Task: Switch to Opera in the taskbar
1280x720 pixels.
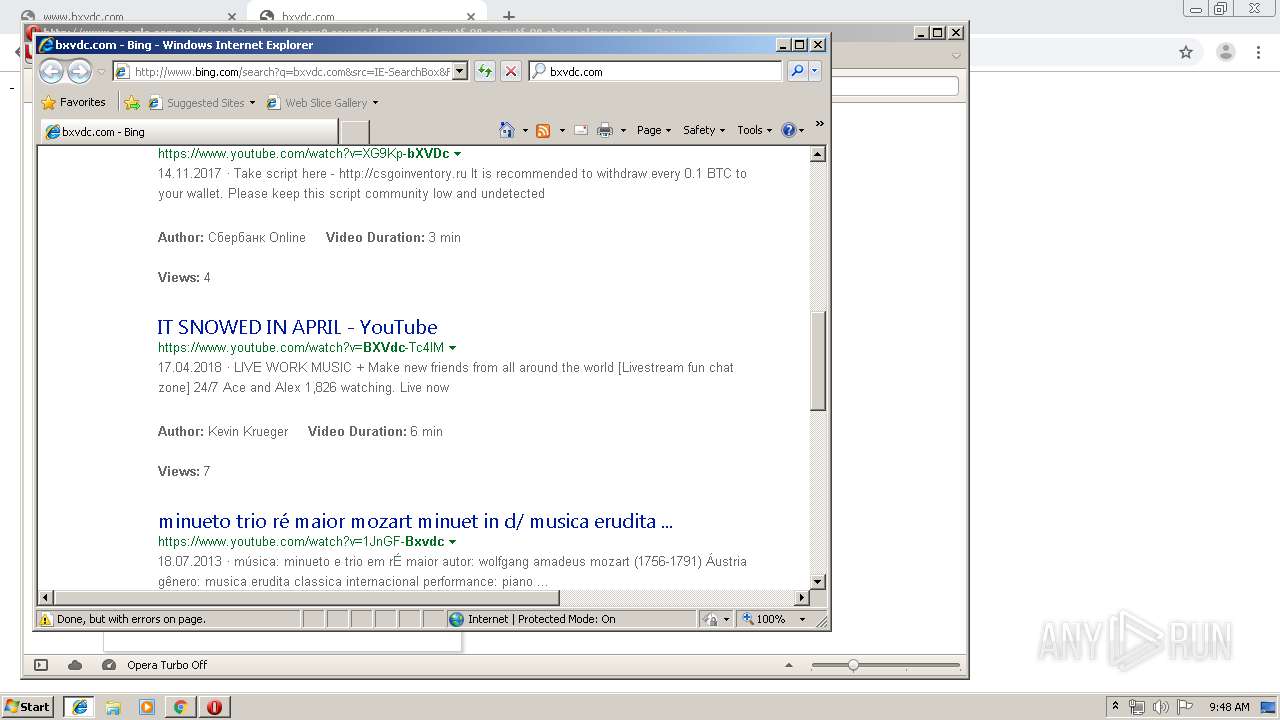Action: [215, 707]
